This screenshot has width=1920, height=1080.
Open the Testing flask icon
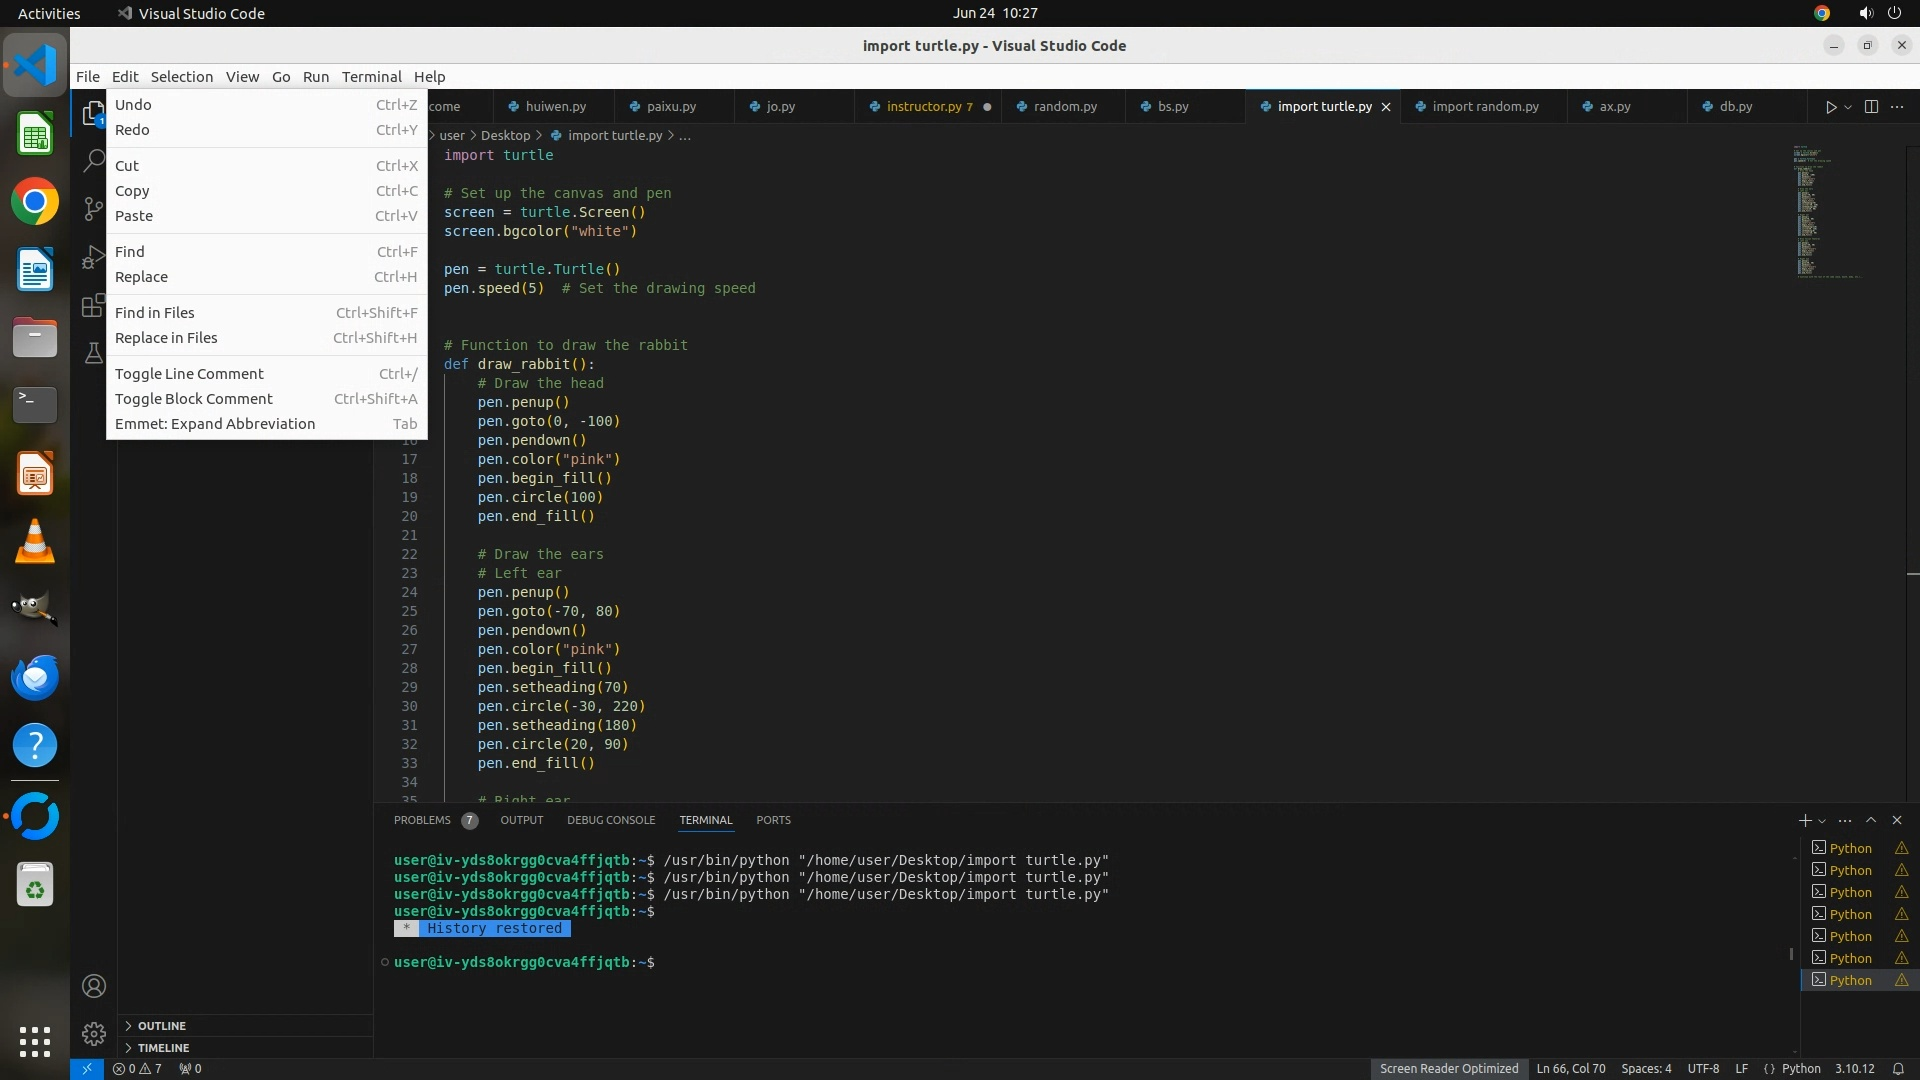click(93, 353)
